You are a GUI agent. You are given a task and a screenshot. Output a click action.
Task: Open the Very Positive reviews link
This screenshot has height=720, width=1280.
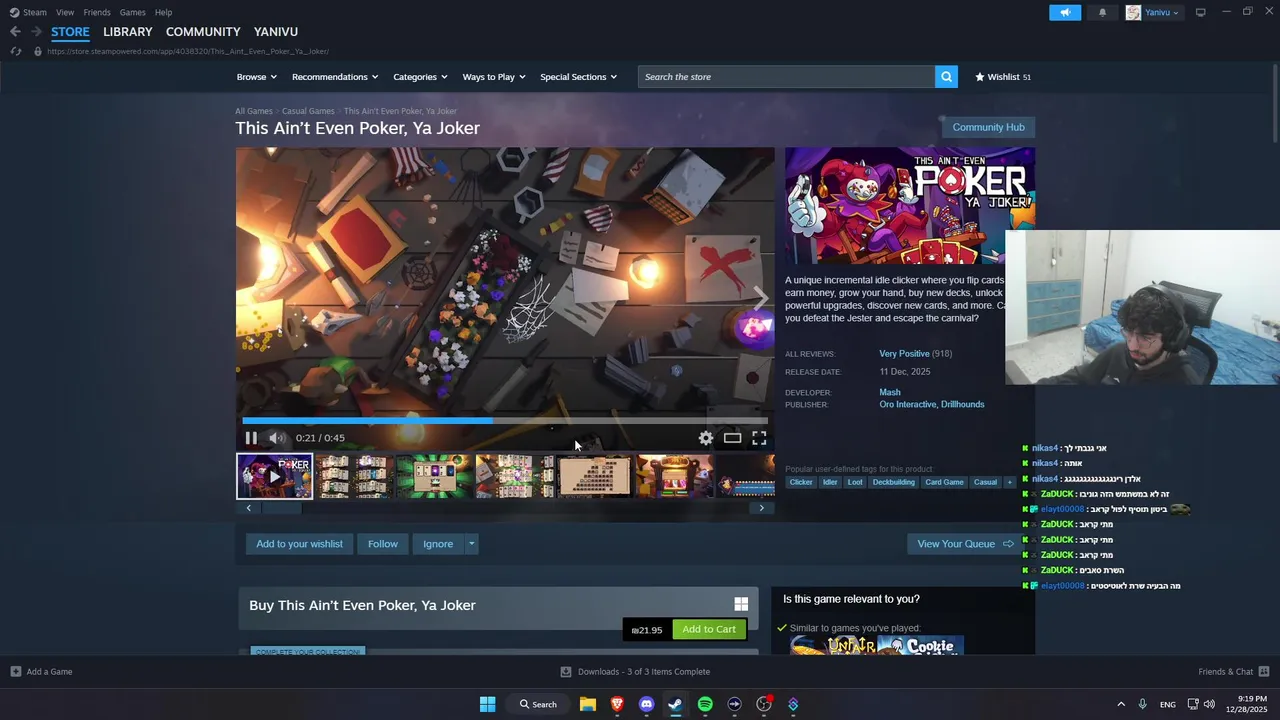pyautogui.click(x=904, y=354)
